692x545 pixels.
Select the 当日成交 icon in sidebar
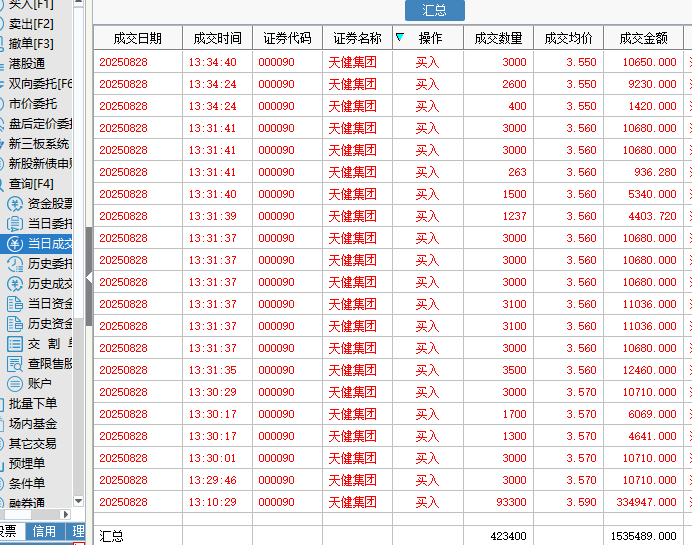15,244
